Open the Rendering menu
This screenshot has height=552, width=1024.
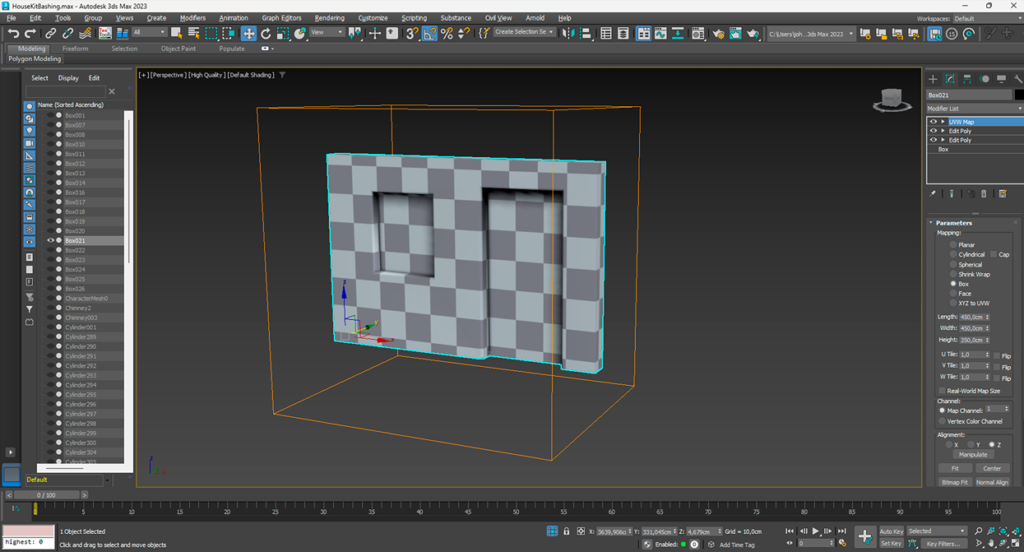click(x=329, y=18)
